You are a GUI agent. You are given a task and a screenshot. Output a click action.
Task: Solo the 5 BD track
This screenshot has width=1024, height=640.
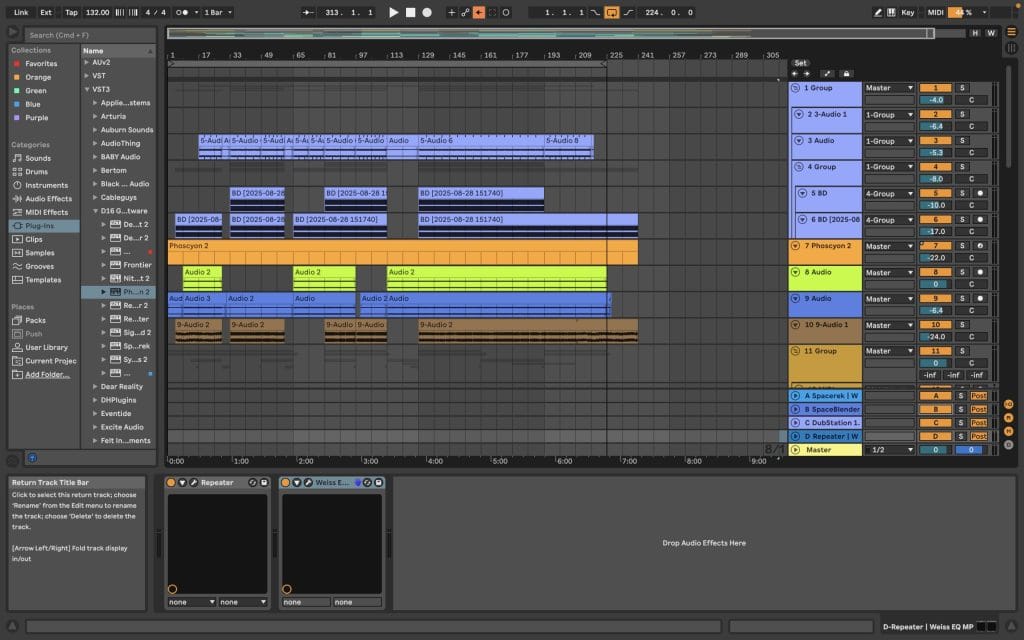962,193
